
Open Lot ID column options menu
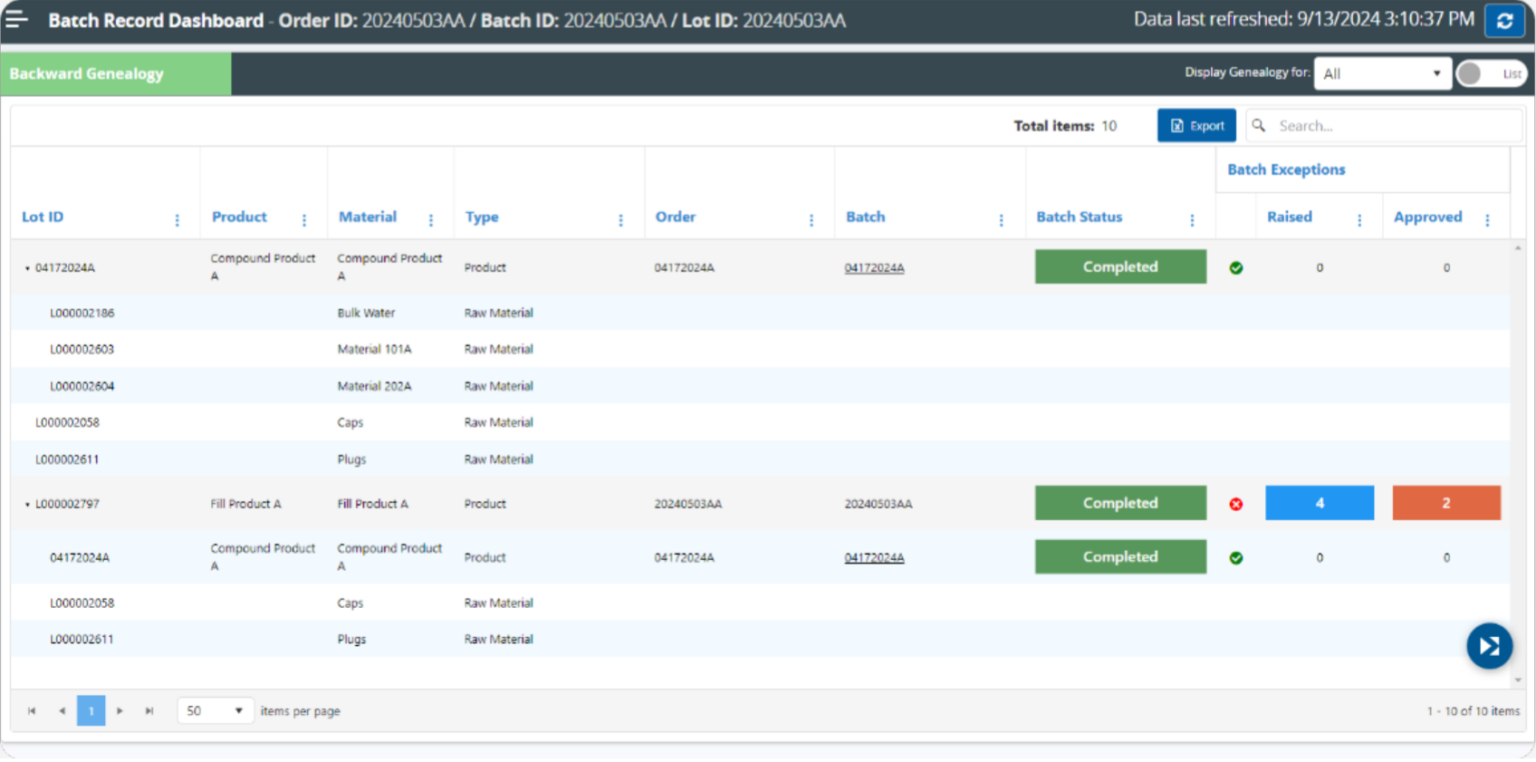coord(178,220)
